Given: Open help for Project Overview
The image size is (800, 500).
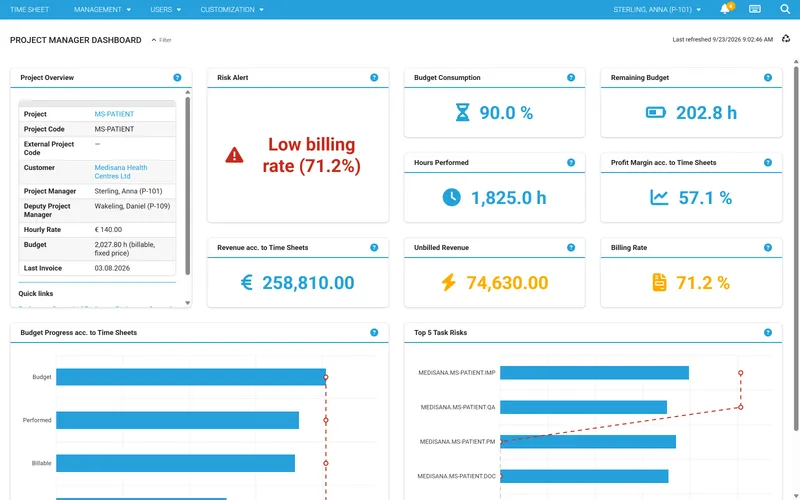Looking at the screenshot, I should 177,78.
